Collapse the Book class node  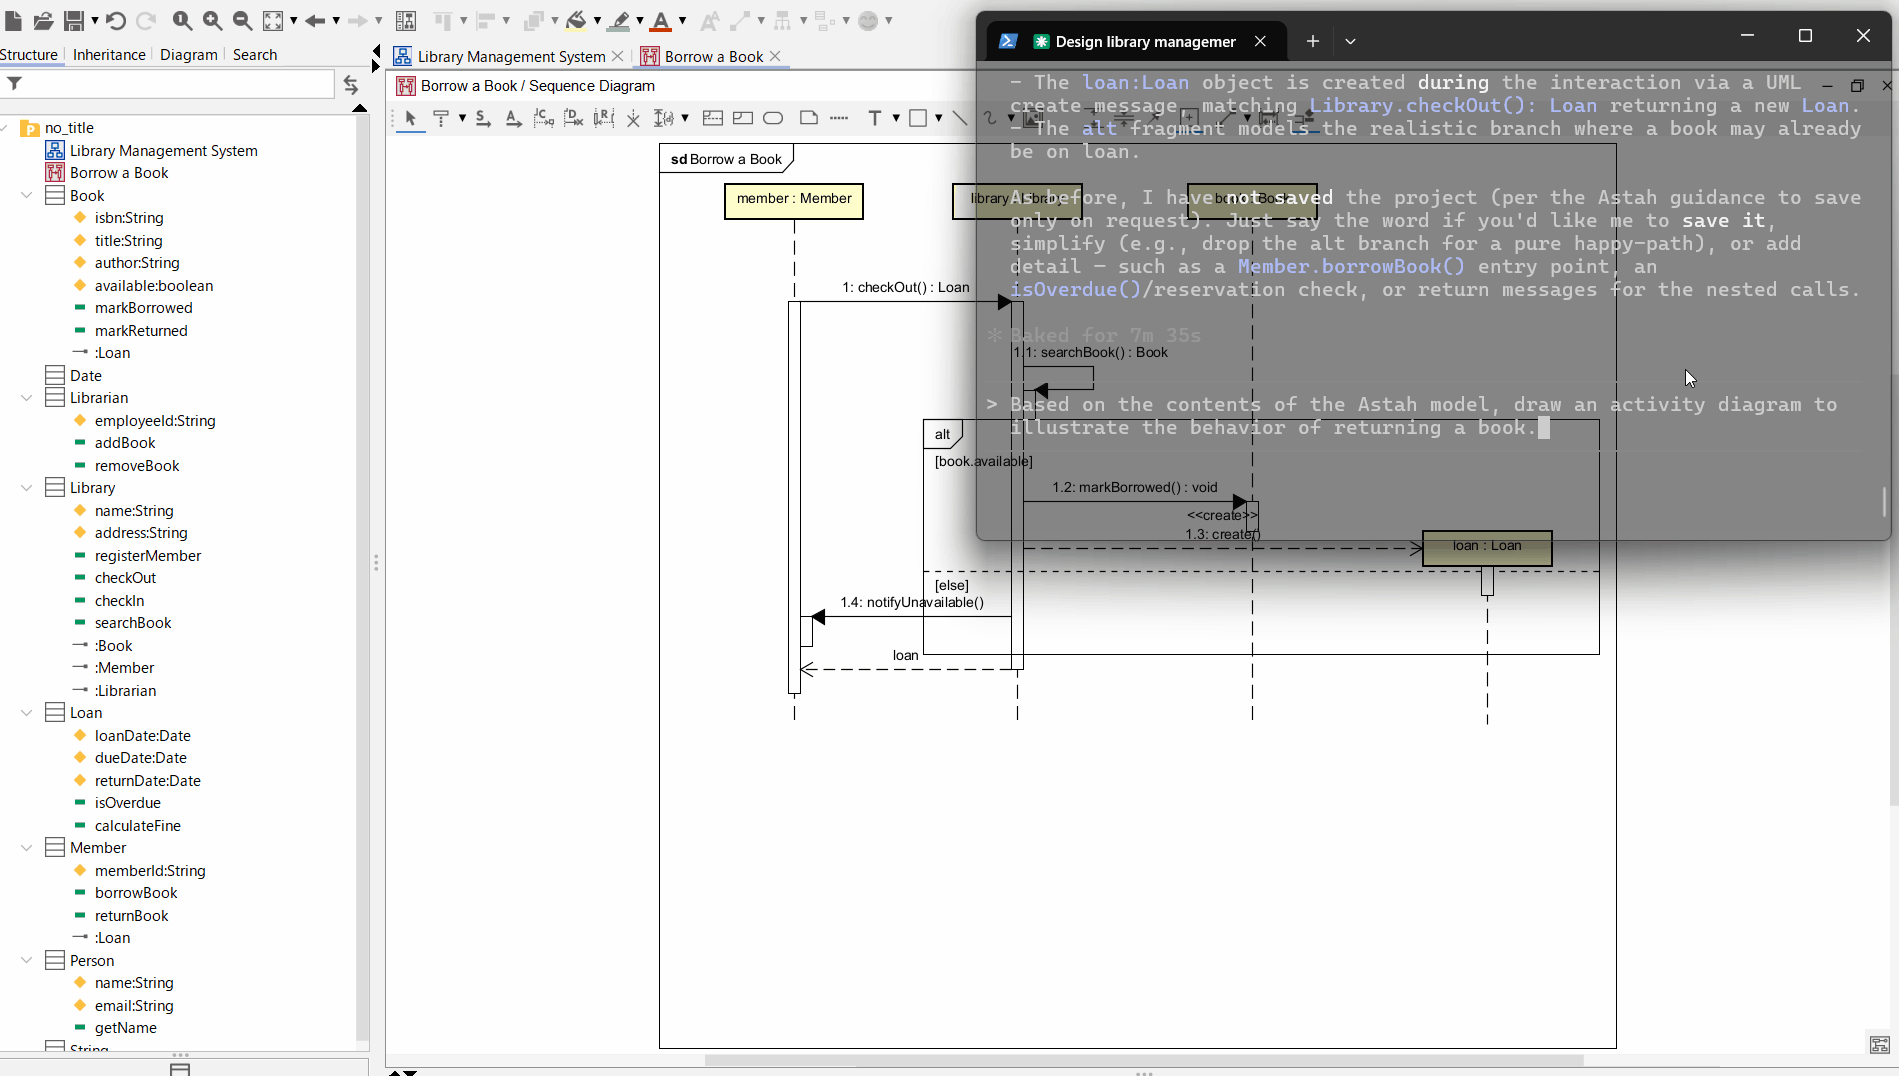point(26,195)
